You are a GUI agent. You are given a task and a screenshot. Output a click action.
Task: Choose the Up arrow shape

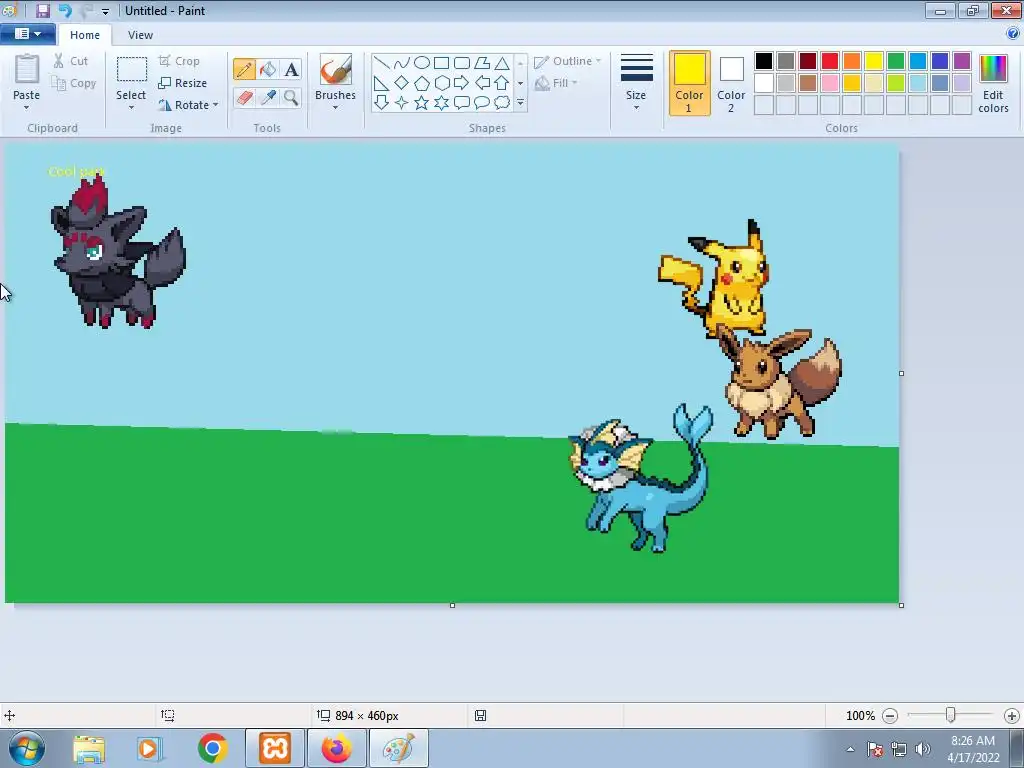tap(502, 83)
